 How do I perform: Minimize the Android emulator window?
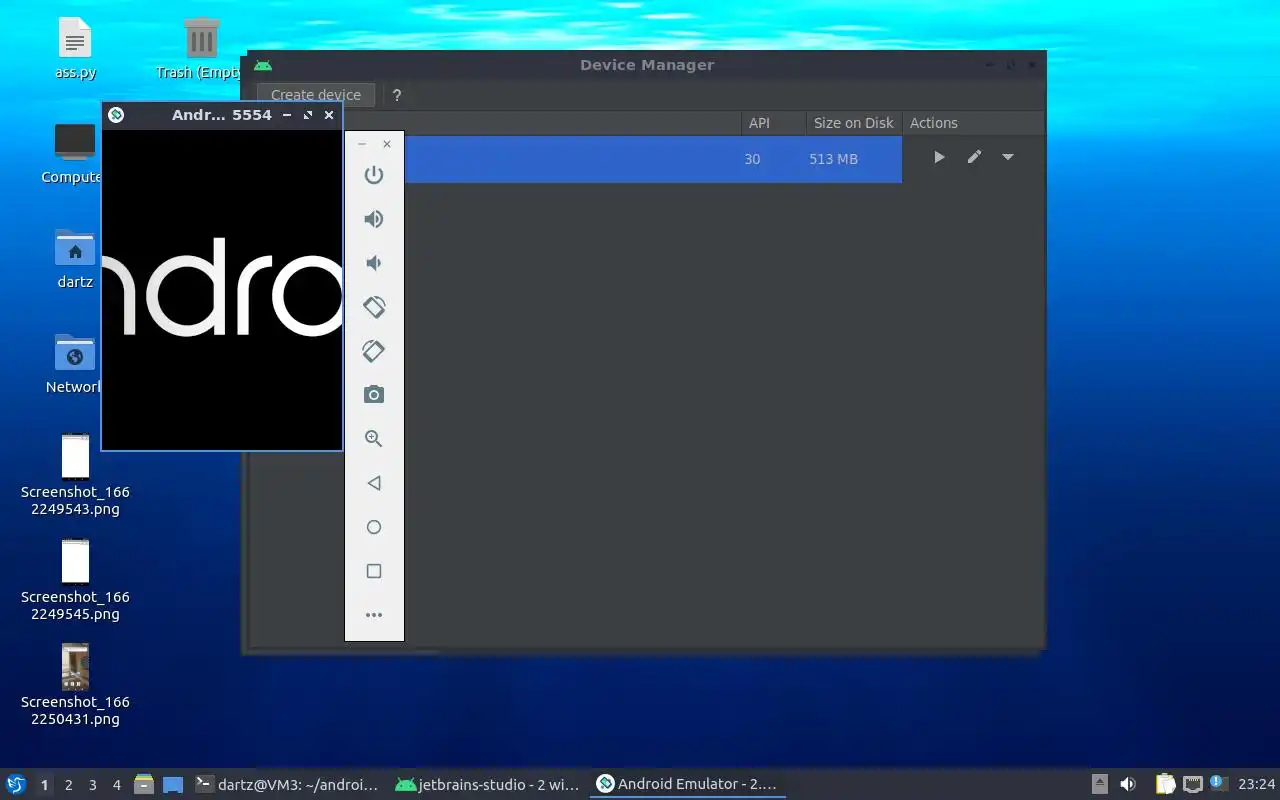tap(287, 115)
